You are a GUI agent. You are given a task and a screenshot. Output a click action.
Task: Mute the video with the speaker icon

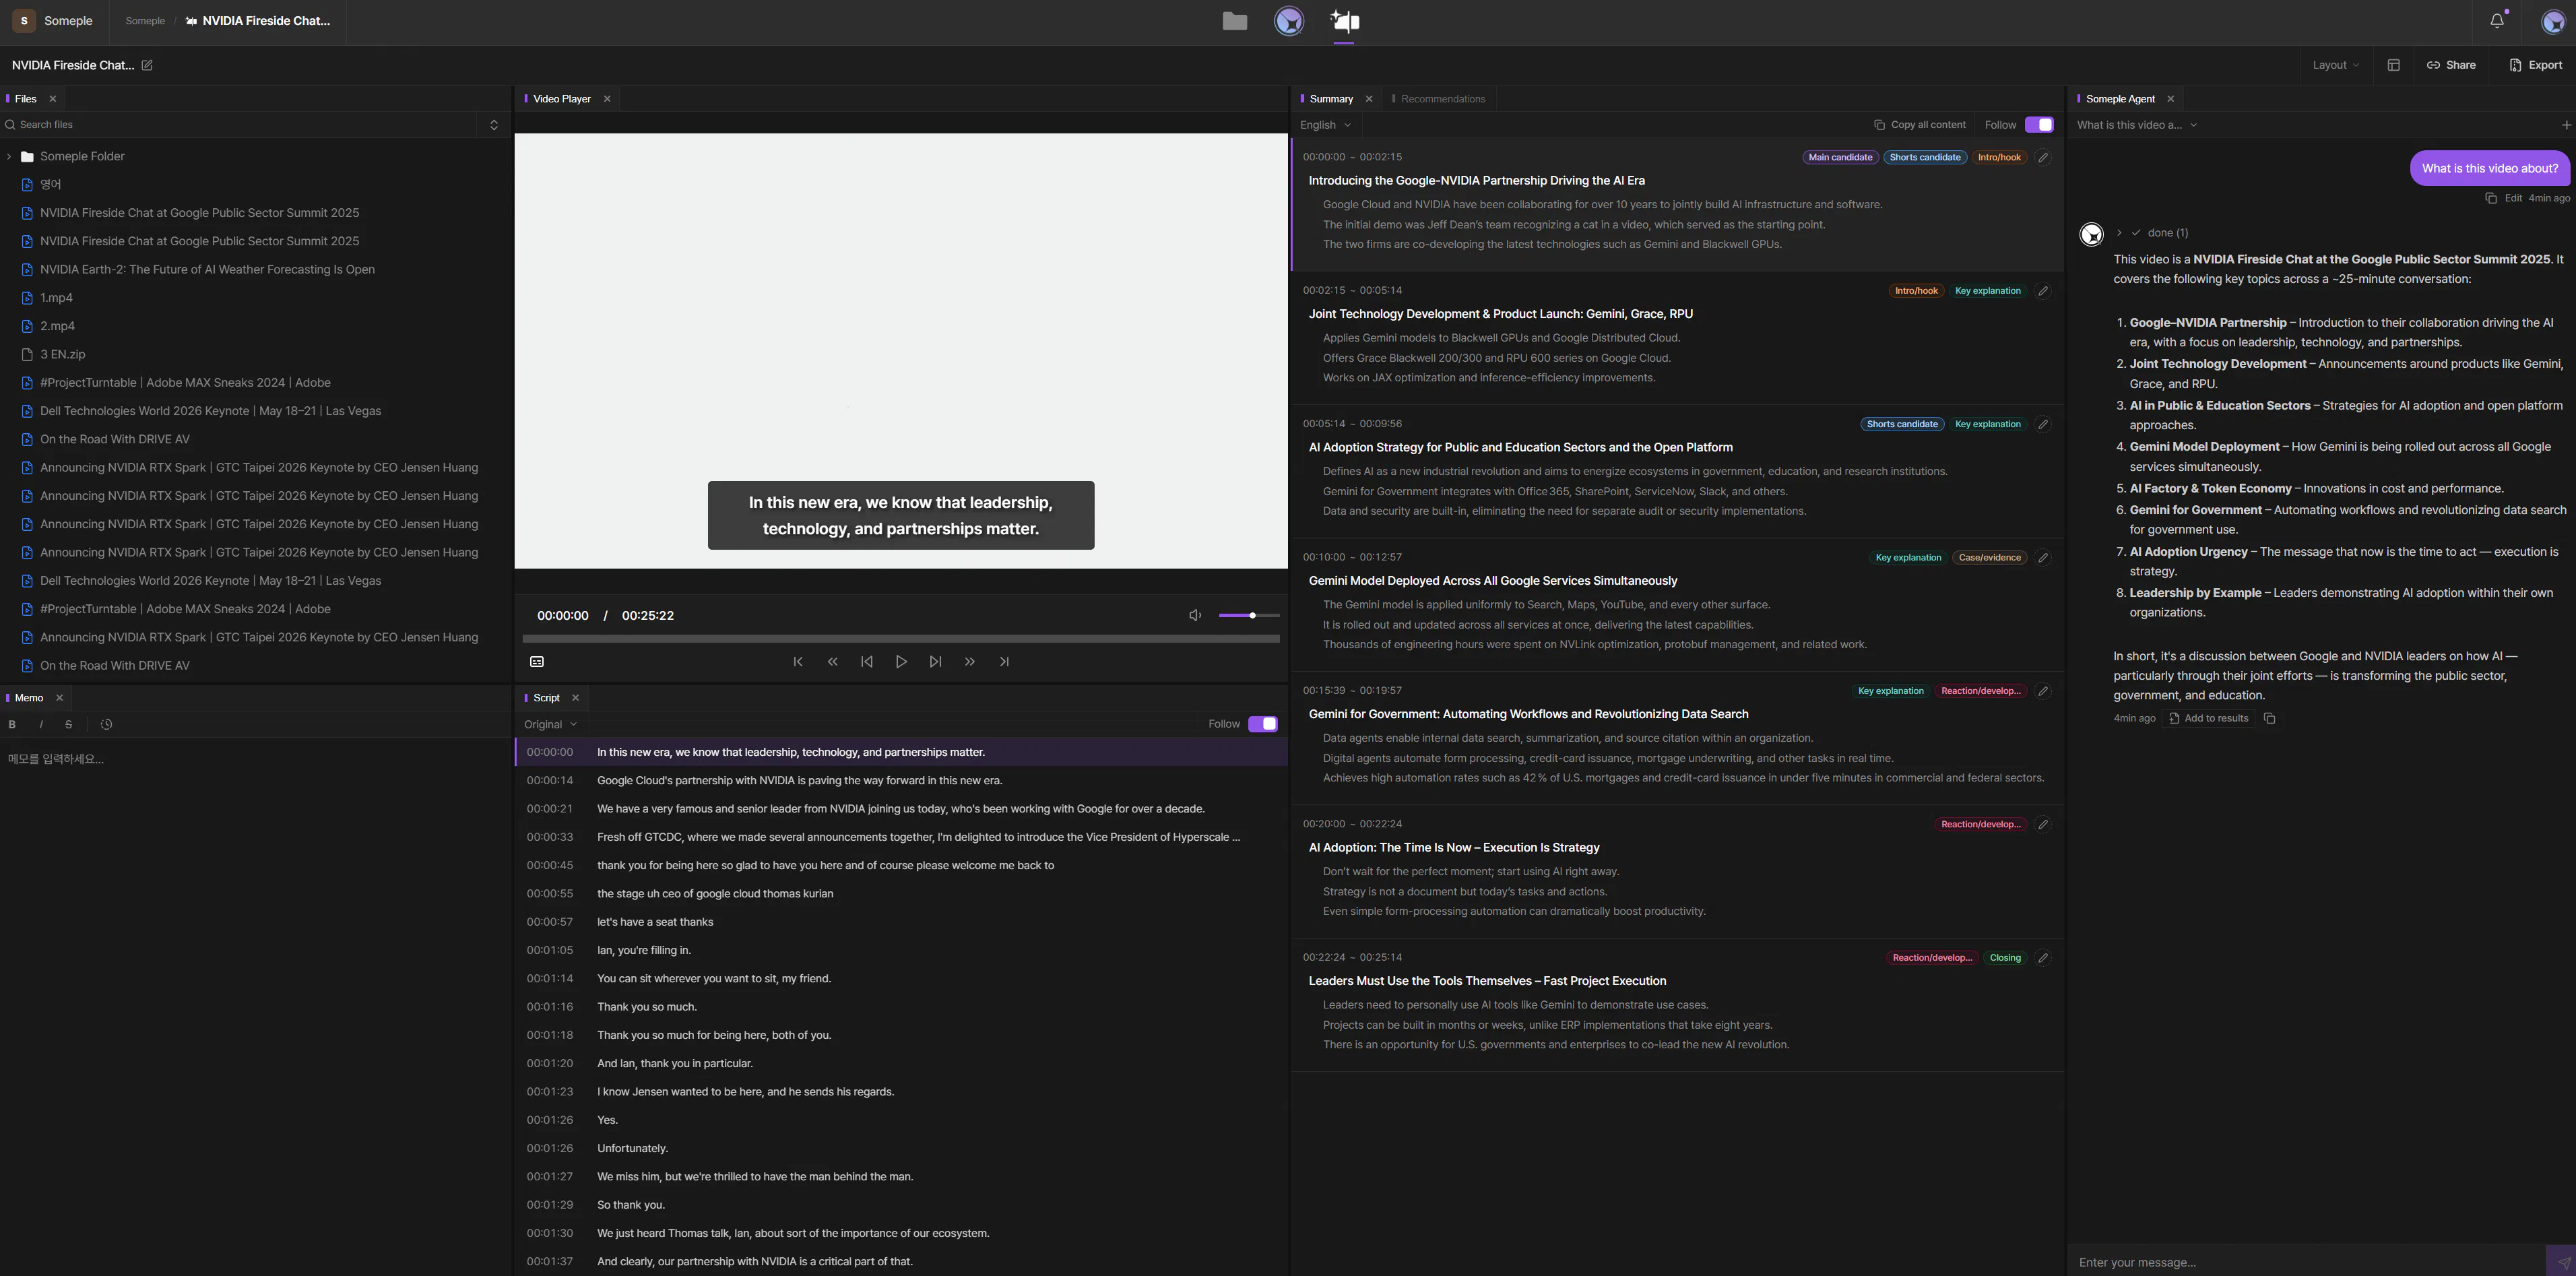coord(1195,615)
